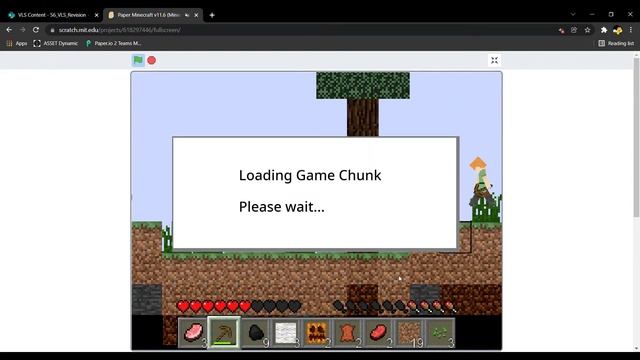
Task: Select the raw porkchop hotbar slot
Action: pyautogui.click(x=193, y=333)
